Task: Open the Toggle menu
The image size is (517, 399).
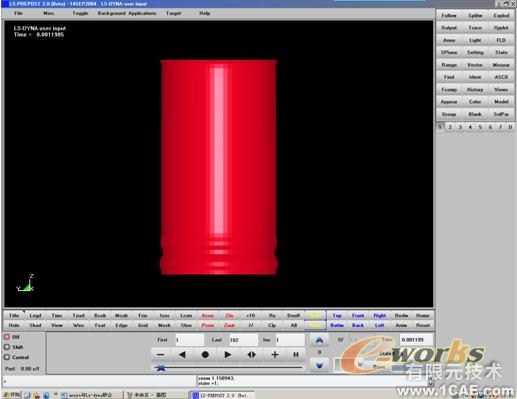Action: [x=80, y=13]
